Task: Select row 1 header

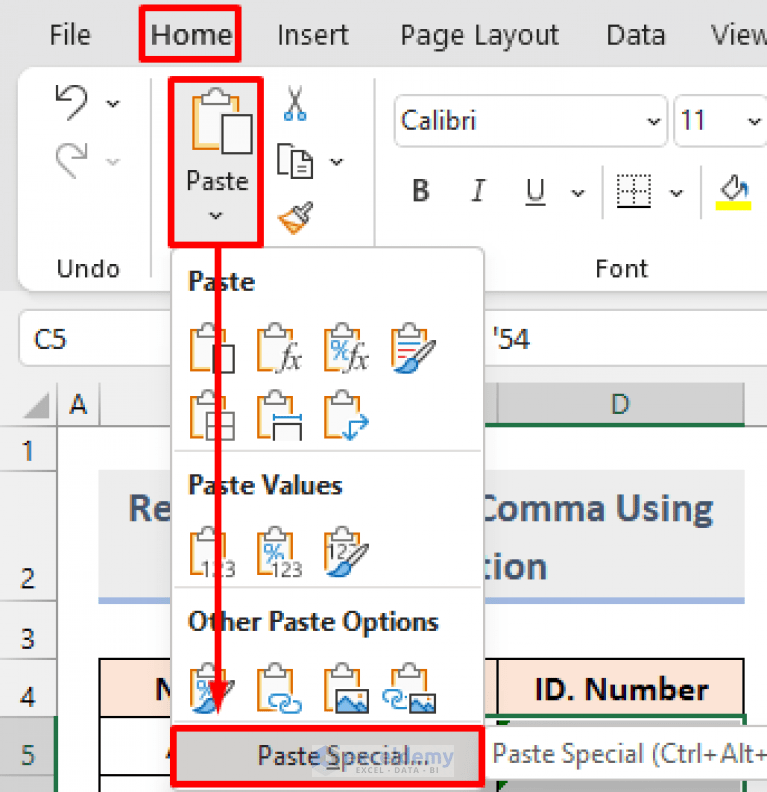Action: coord(28,450)
